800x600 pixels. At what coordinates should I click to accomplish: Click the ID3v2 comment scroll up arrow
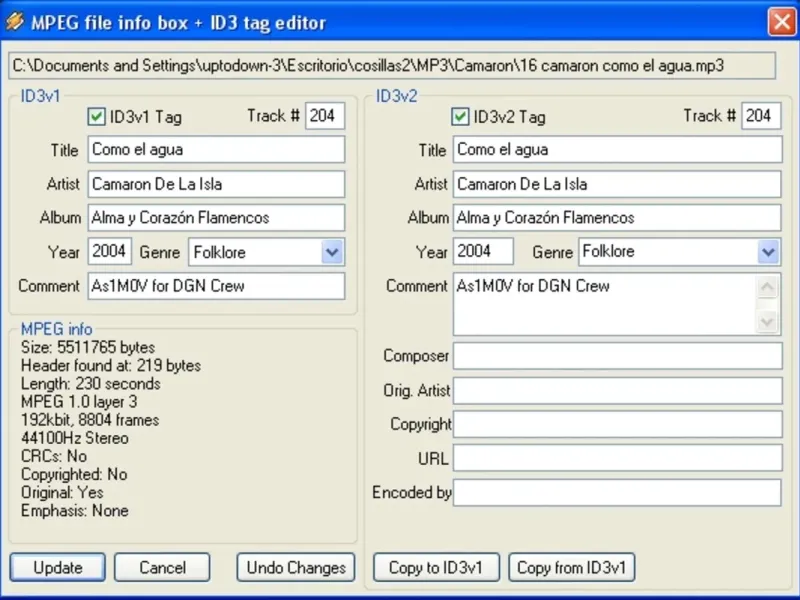[767, 288]
